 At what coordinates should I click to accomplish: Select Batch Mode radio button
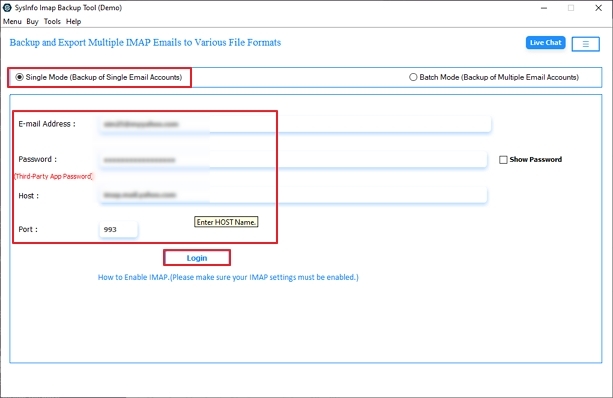click(413, 77)
